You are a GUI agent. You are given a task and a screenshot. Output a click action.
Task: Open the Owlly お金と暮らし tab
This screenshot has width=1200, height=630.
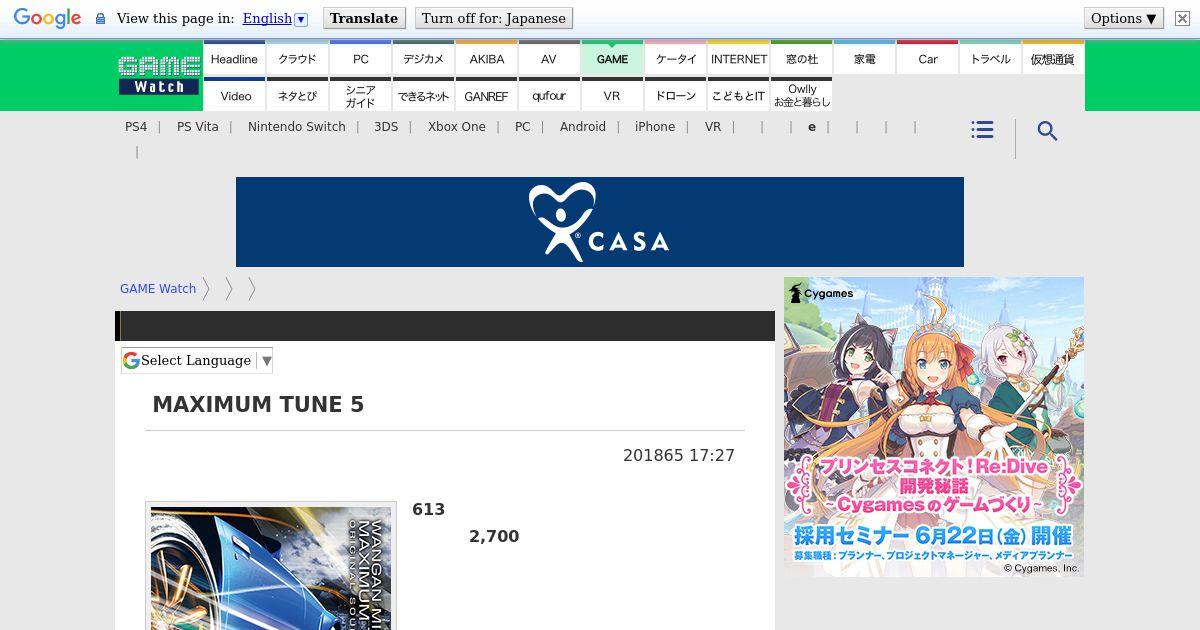tap(802, 96)
